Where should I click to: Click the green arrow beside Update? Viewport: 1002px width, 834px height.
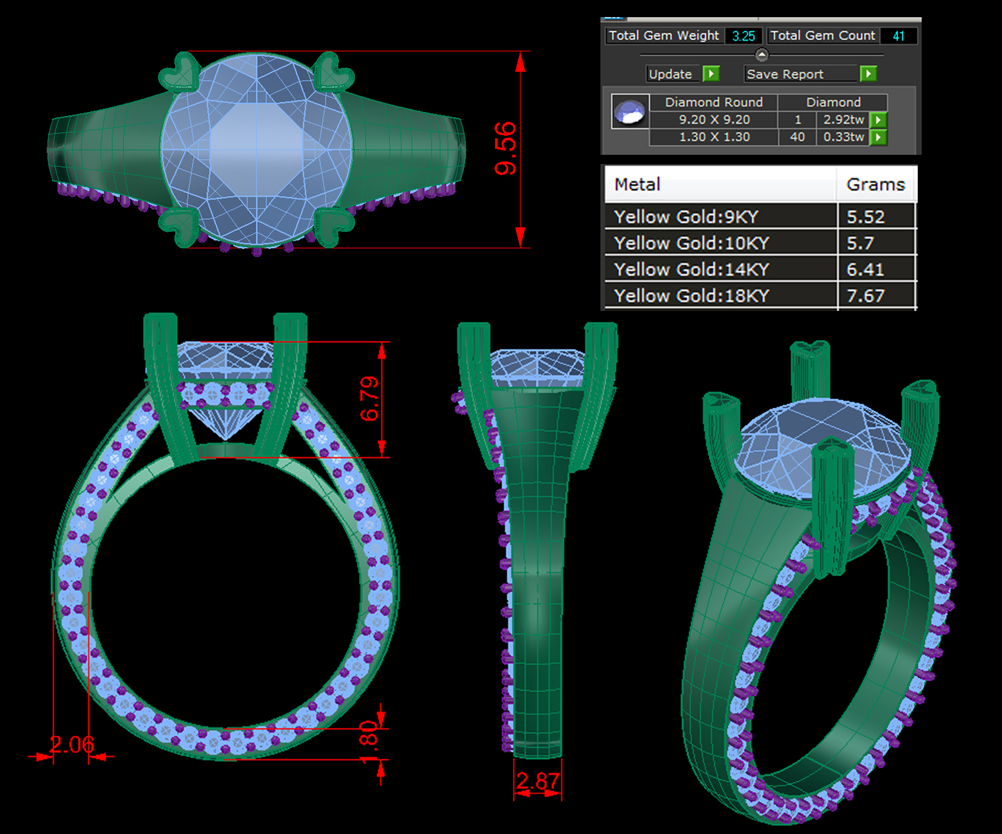(711, 74)
